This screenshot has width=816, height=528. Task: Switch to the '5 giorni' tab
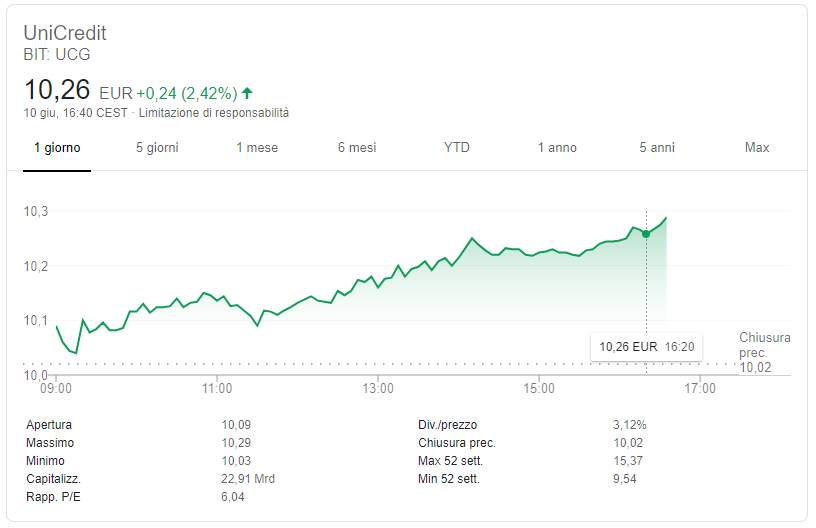pos(157,148)
